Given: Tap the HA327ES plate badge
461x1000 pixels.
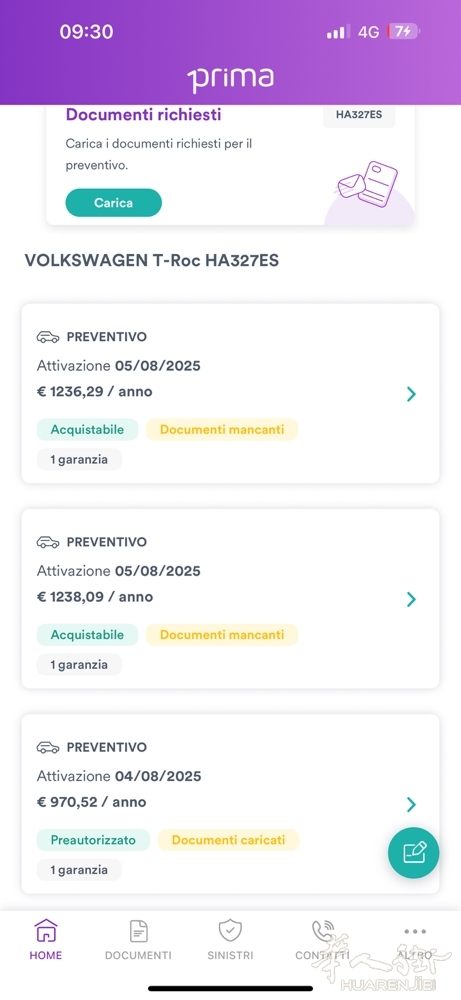Looking at the screenshot, I should pos(359,115).
